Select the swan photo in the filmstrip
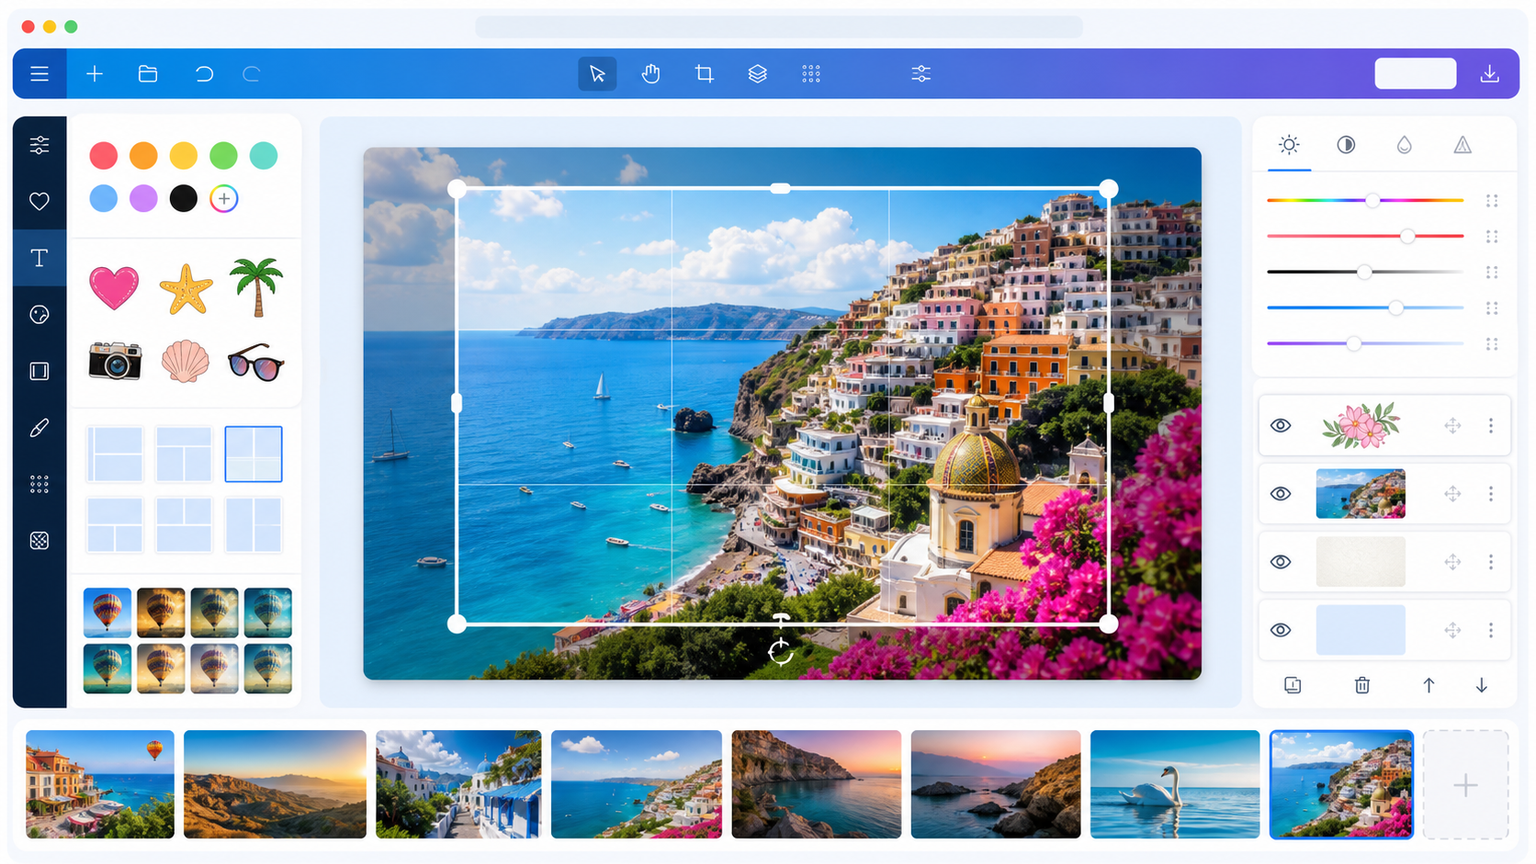1536x864 pixels. click(x=1175, y=784)
